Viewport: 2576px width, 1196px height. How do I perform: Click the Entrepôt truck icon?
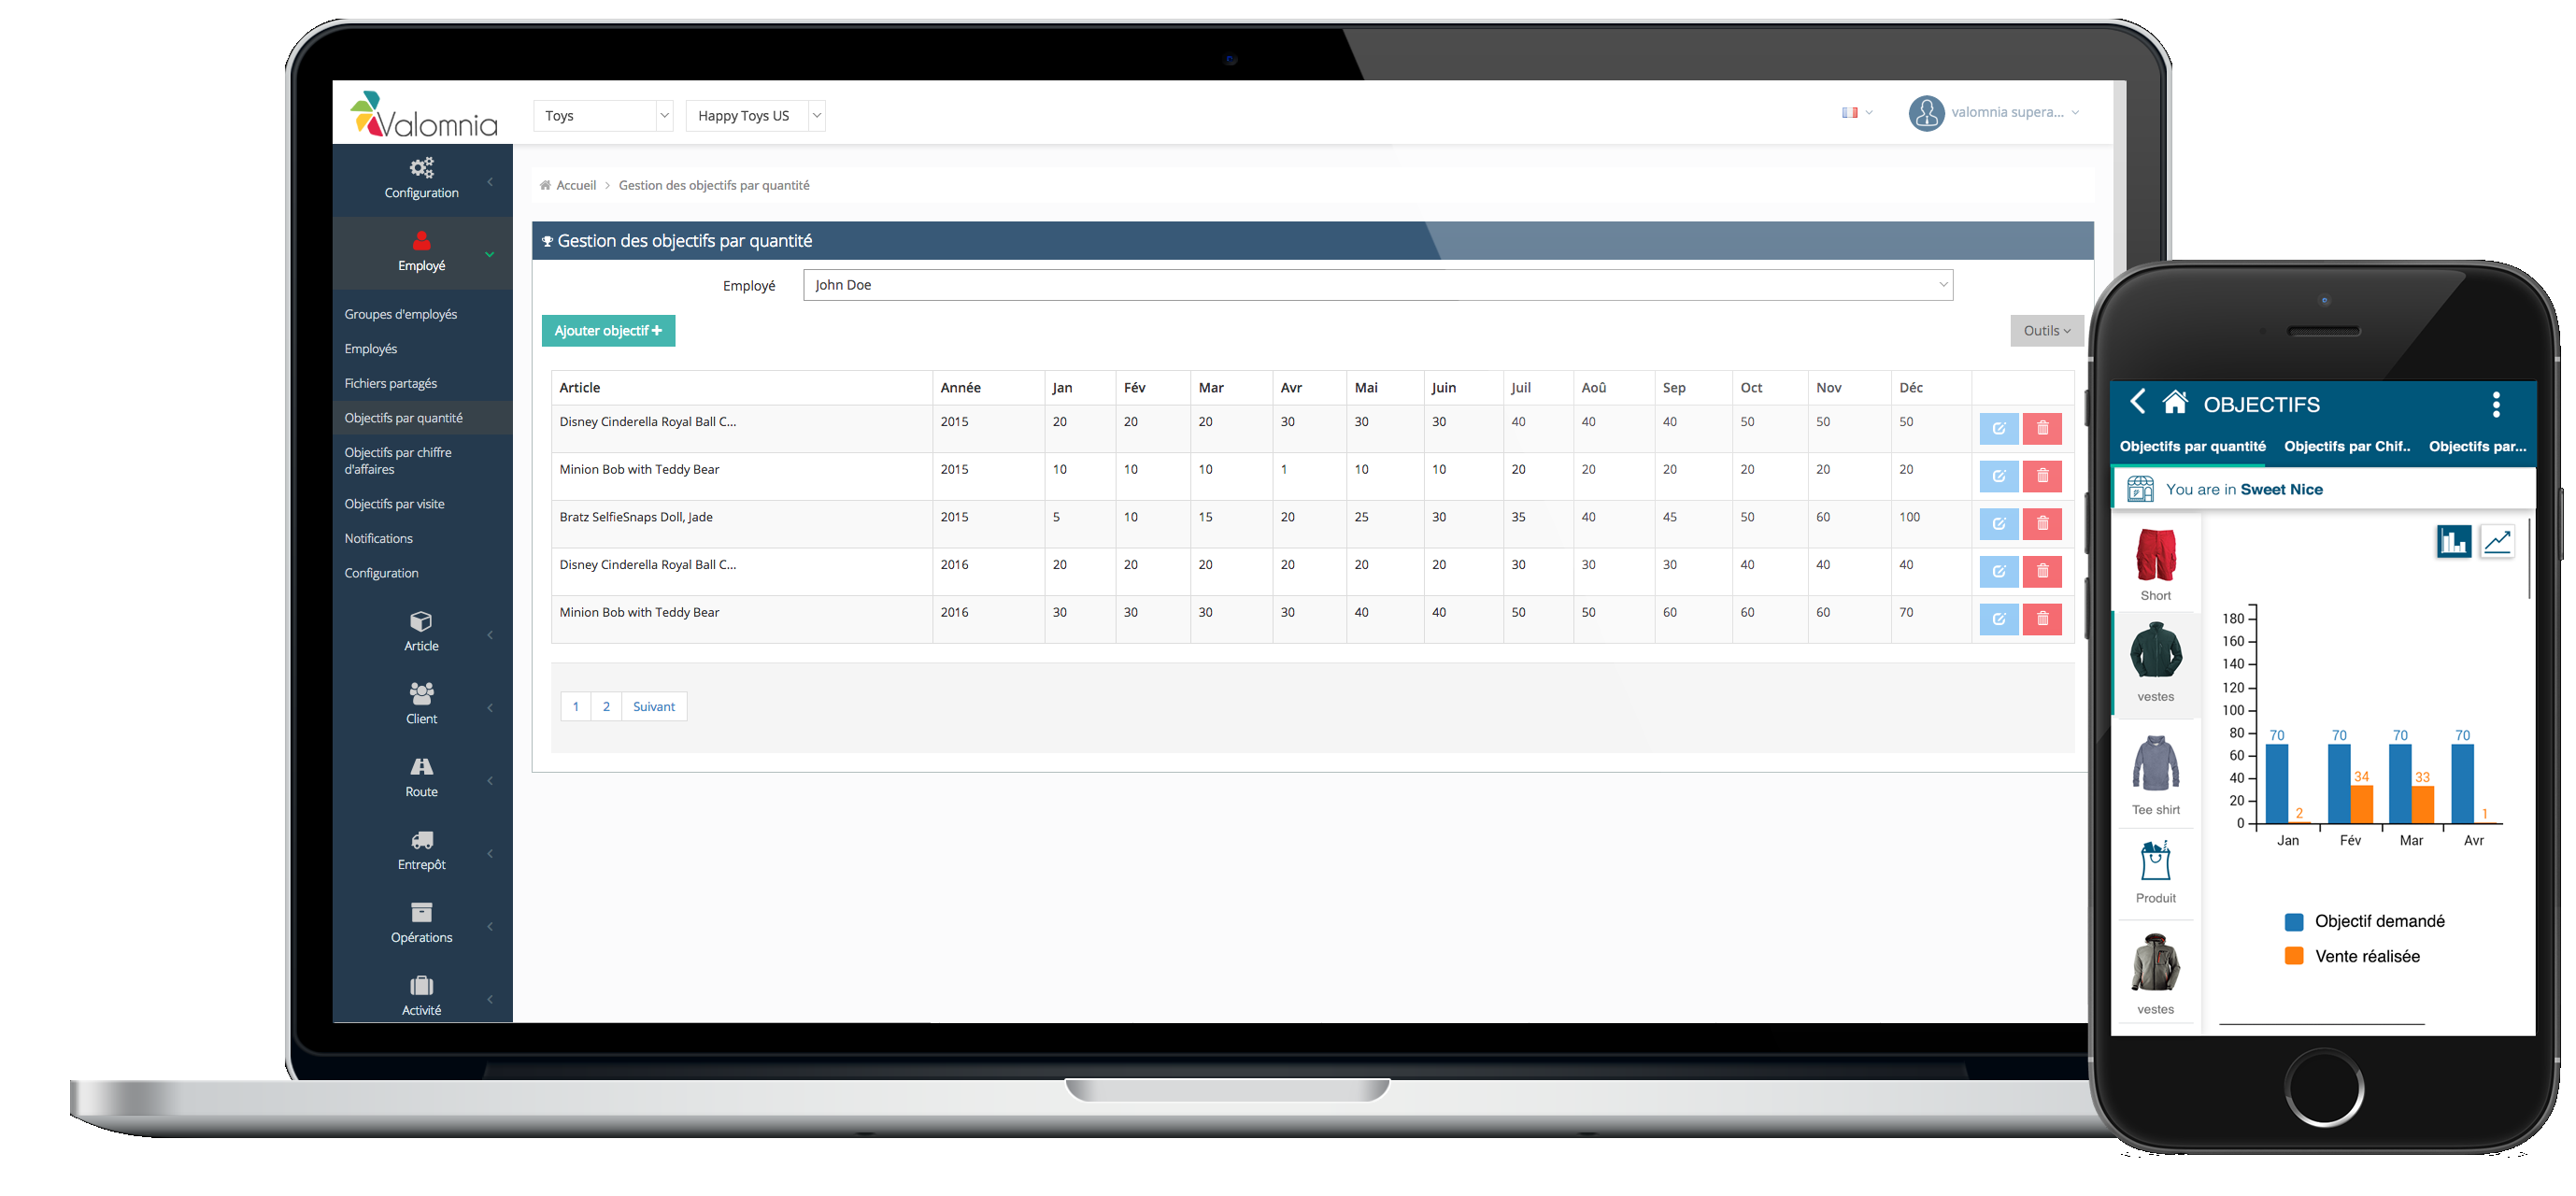pos(421,840)
